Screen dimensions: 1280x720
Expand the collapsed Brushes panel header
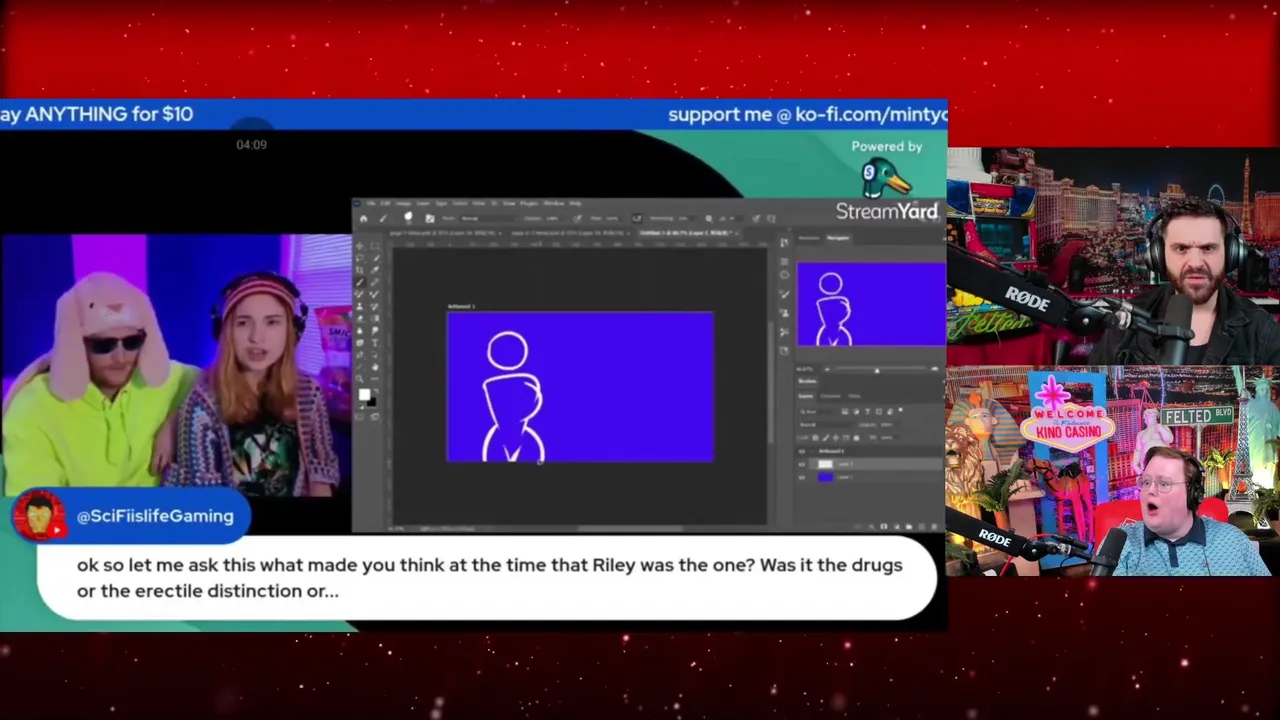[x=807, y=381]
